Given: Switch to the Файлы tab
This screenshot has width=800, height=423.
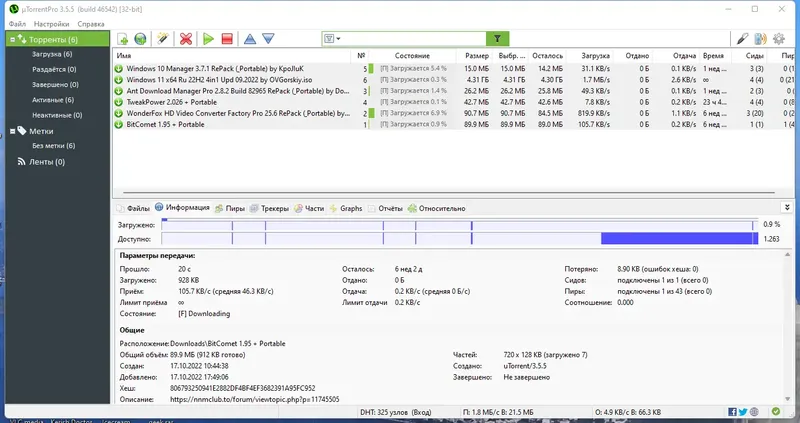Looking at the screenshot, I should (133, 208).
